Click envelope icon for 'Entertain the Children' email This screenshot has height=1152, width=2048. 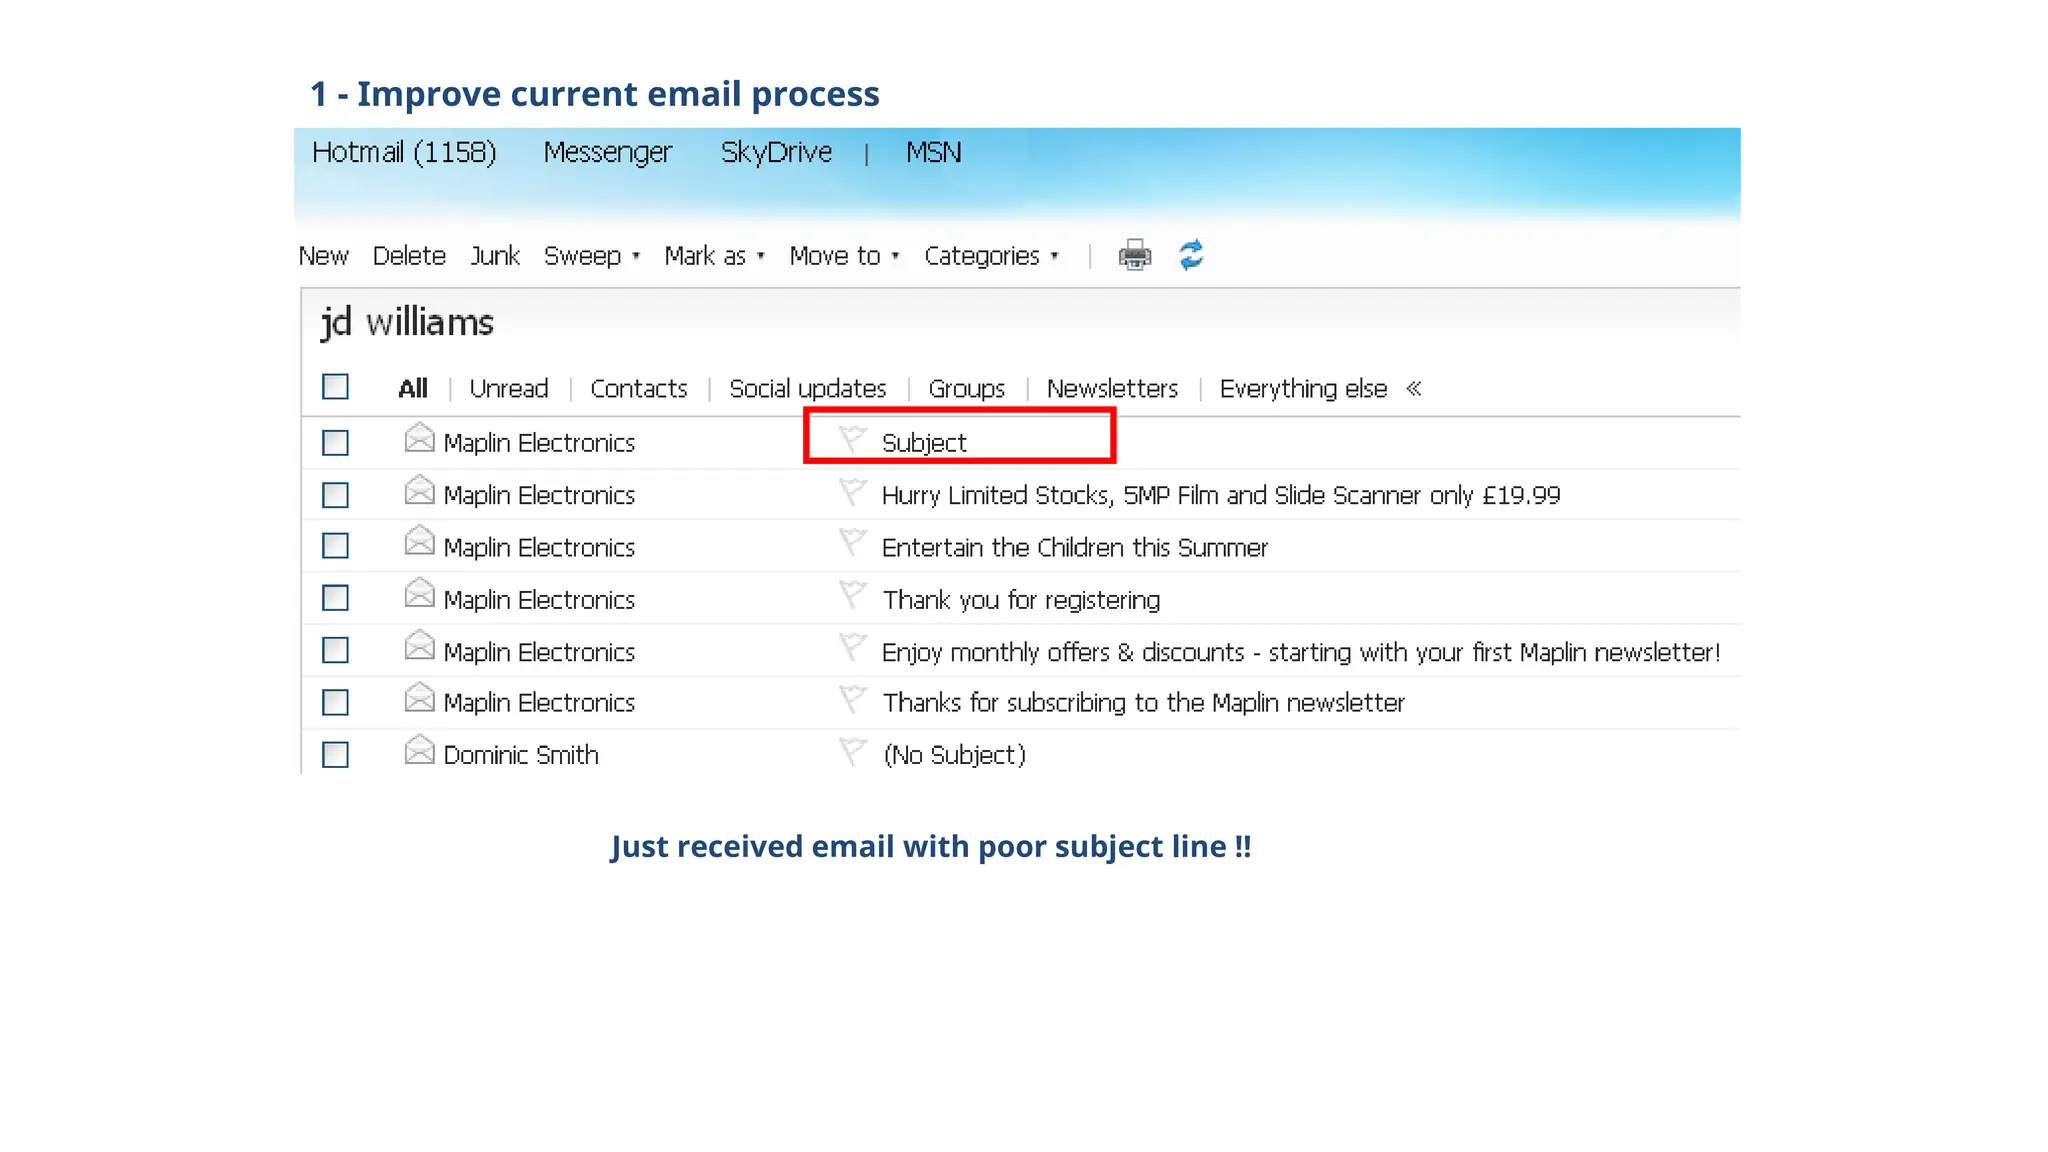coord(419,543)
